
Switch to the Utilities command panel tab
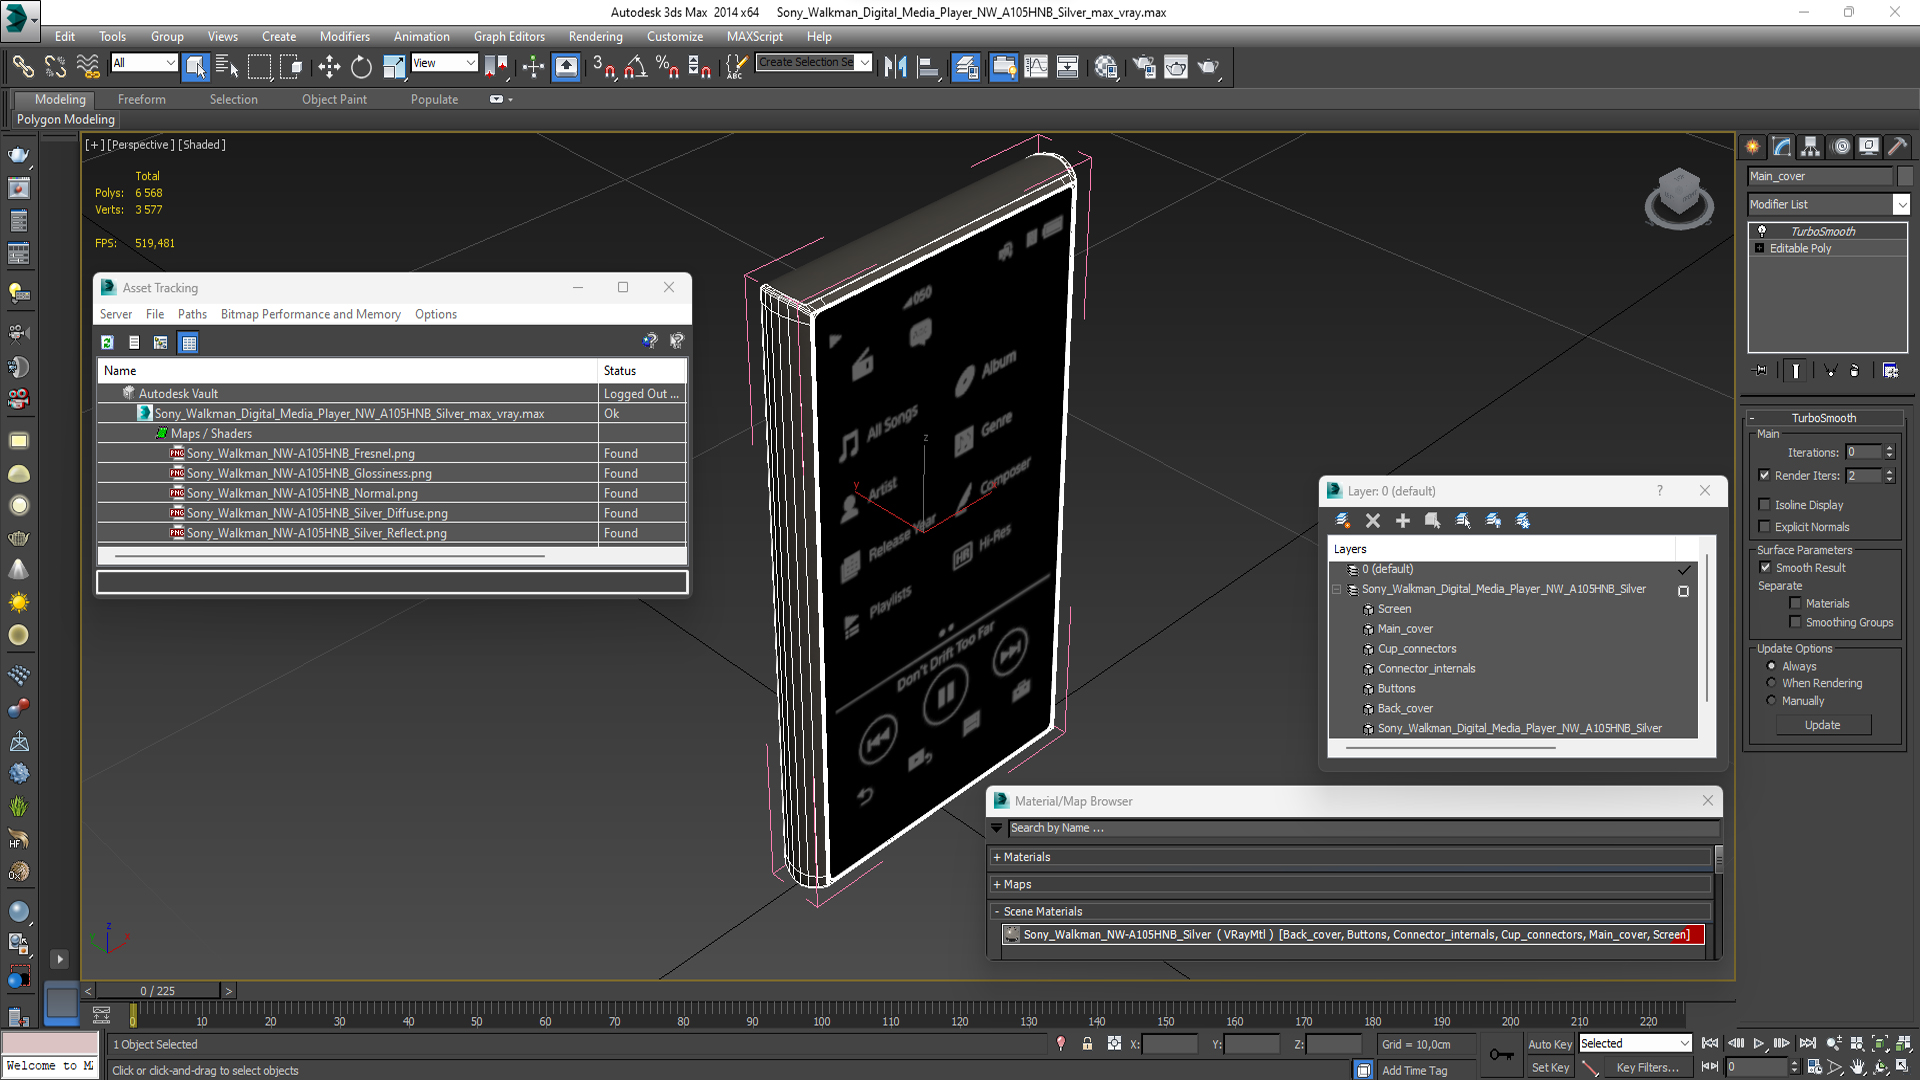(x=1897, y=147)
